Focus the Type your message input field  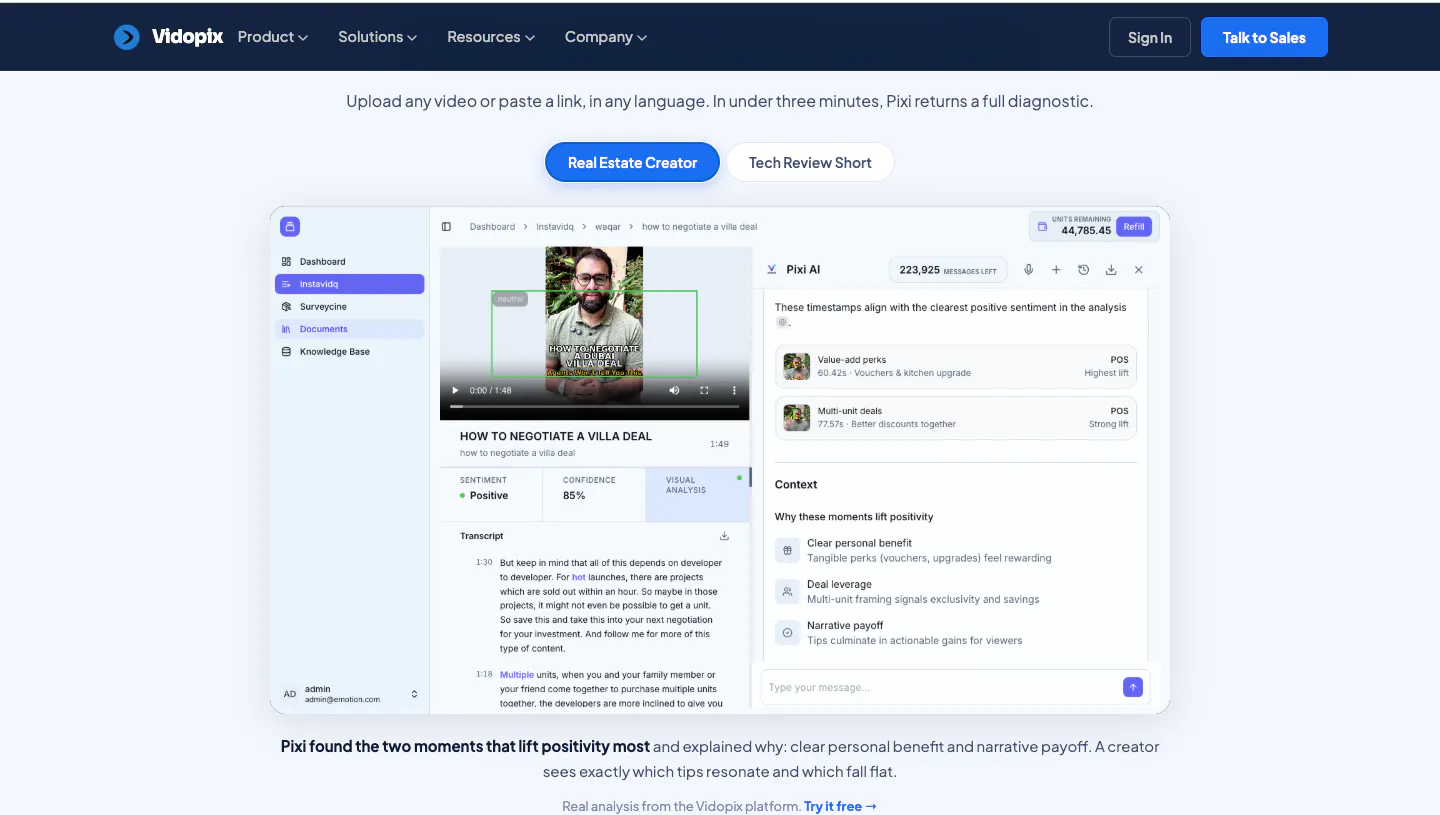(942, 687)
